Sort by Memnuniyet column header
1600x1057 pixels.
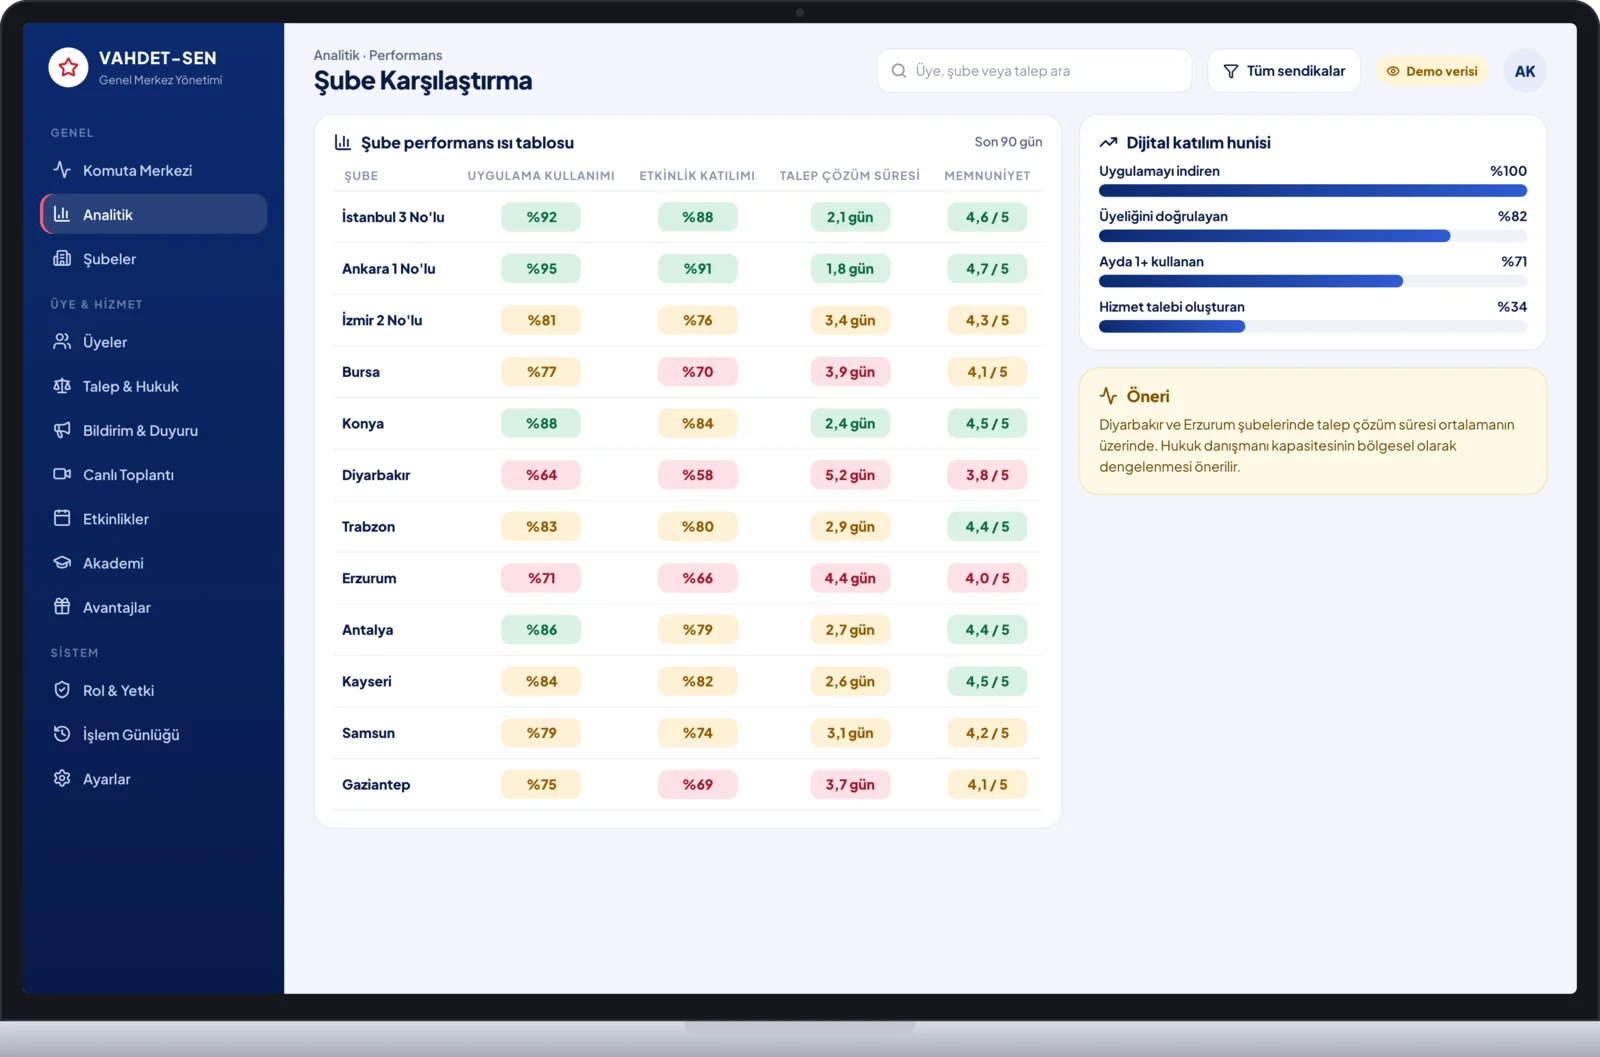(987, 176)
